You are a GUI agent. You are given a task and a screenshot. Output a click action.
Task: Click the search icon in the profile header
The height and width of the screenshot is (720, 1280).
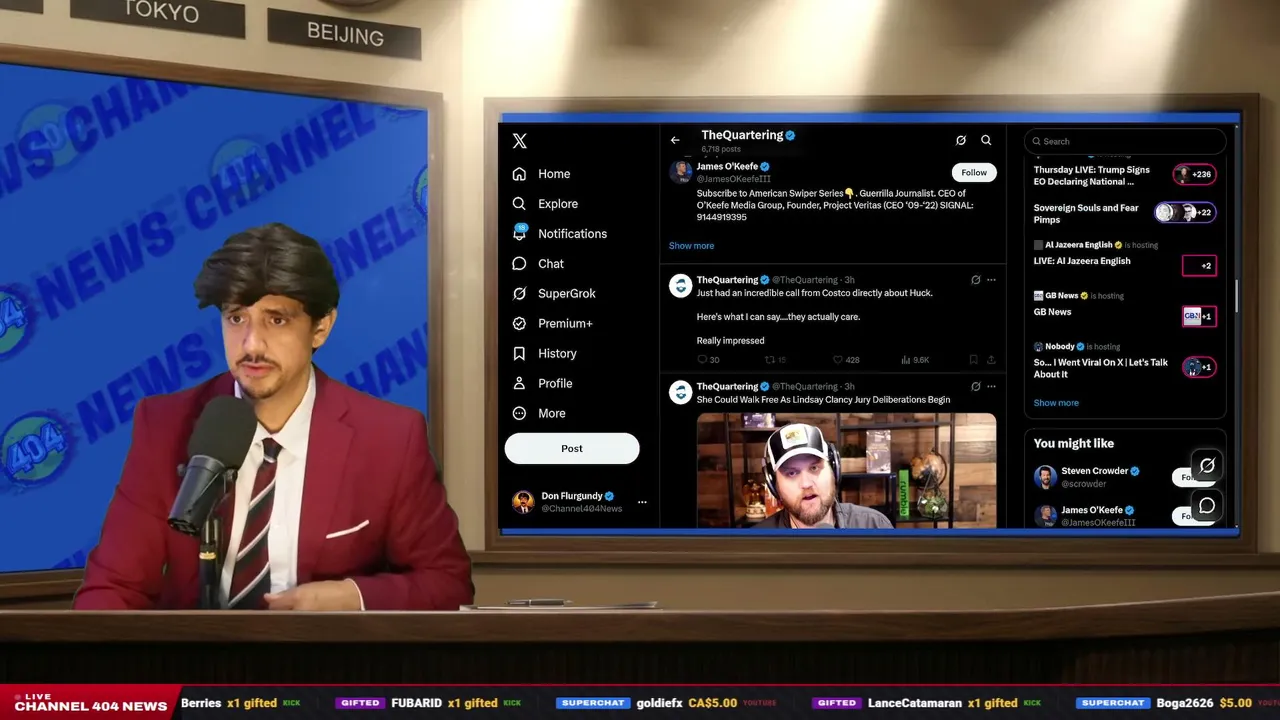pos(986,141)
